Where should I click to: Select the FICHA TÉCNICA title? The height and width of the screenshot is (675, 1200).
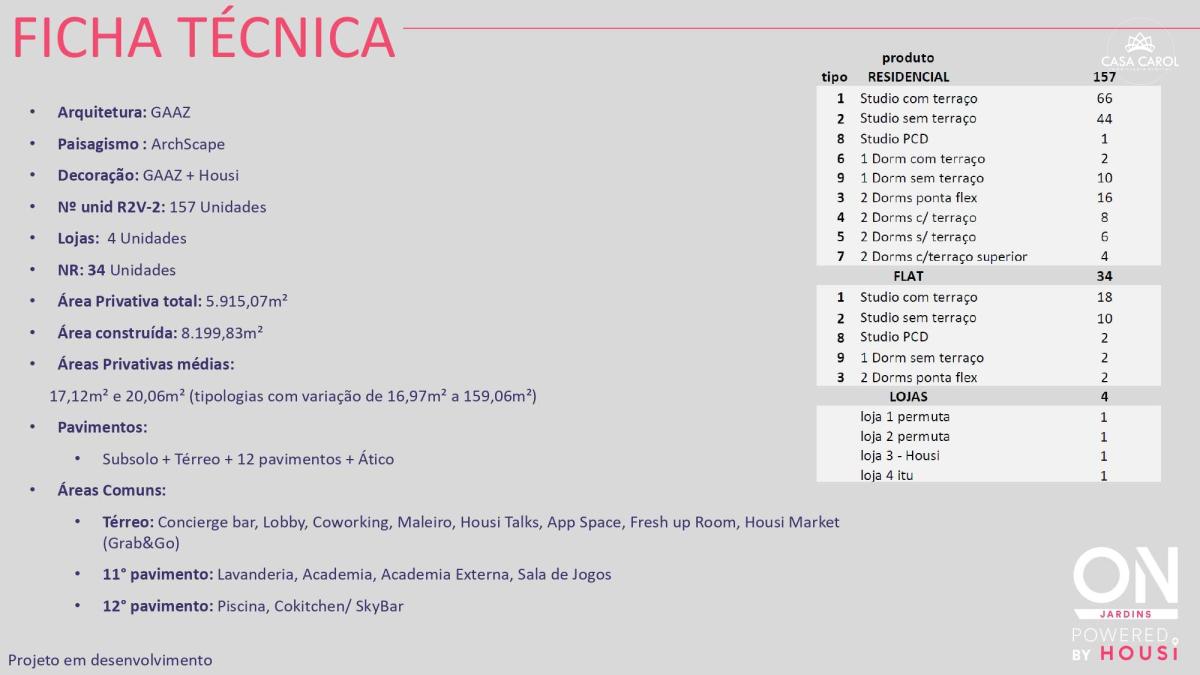tap(204, 38)
